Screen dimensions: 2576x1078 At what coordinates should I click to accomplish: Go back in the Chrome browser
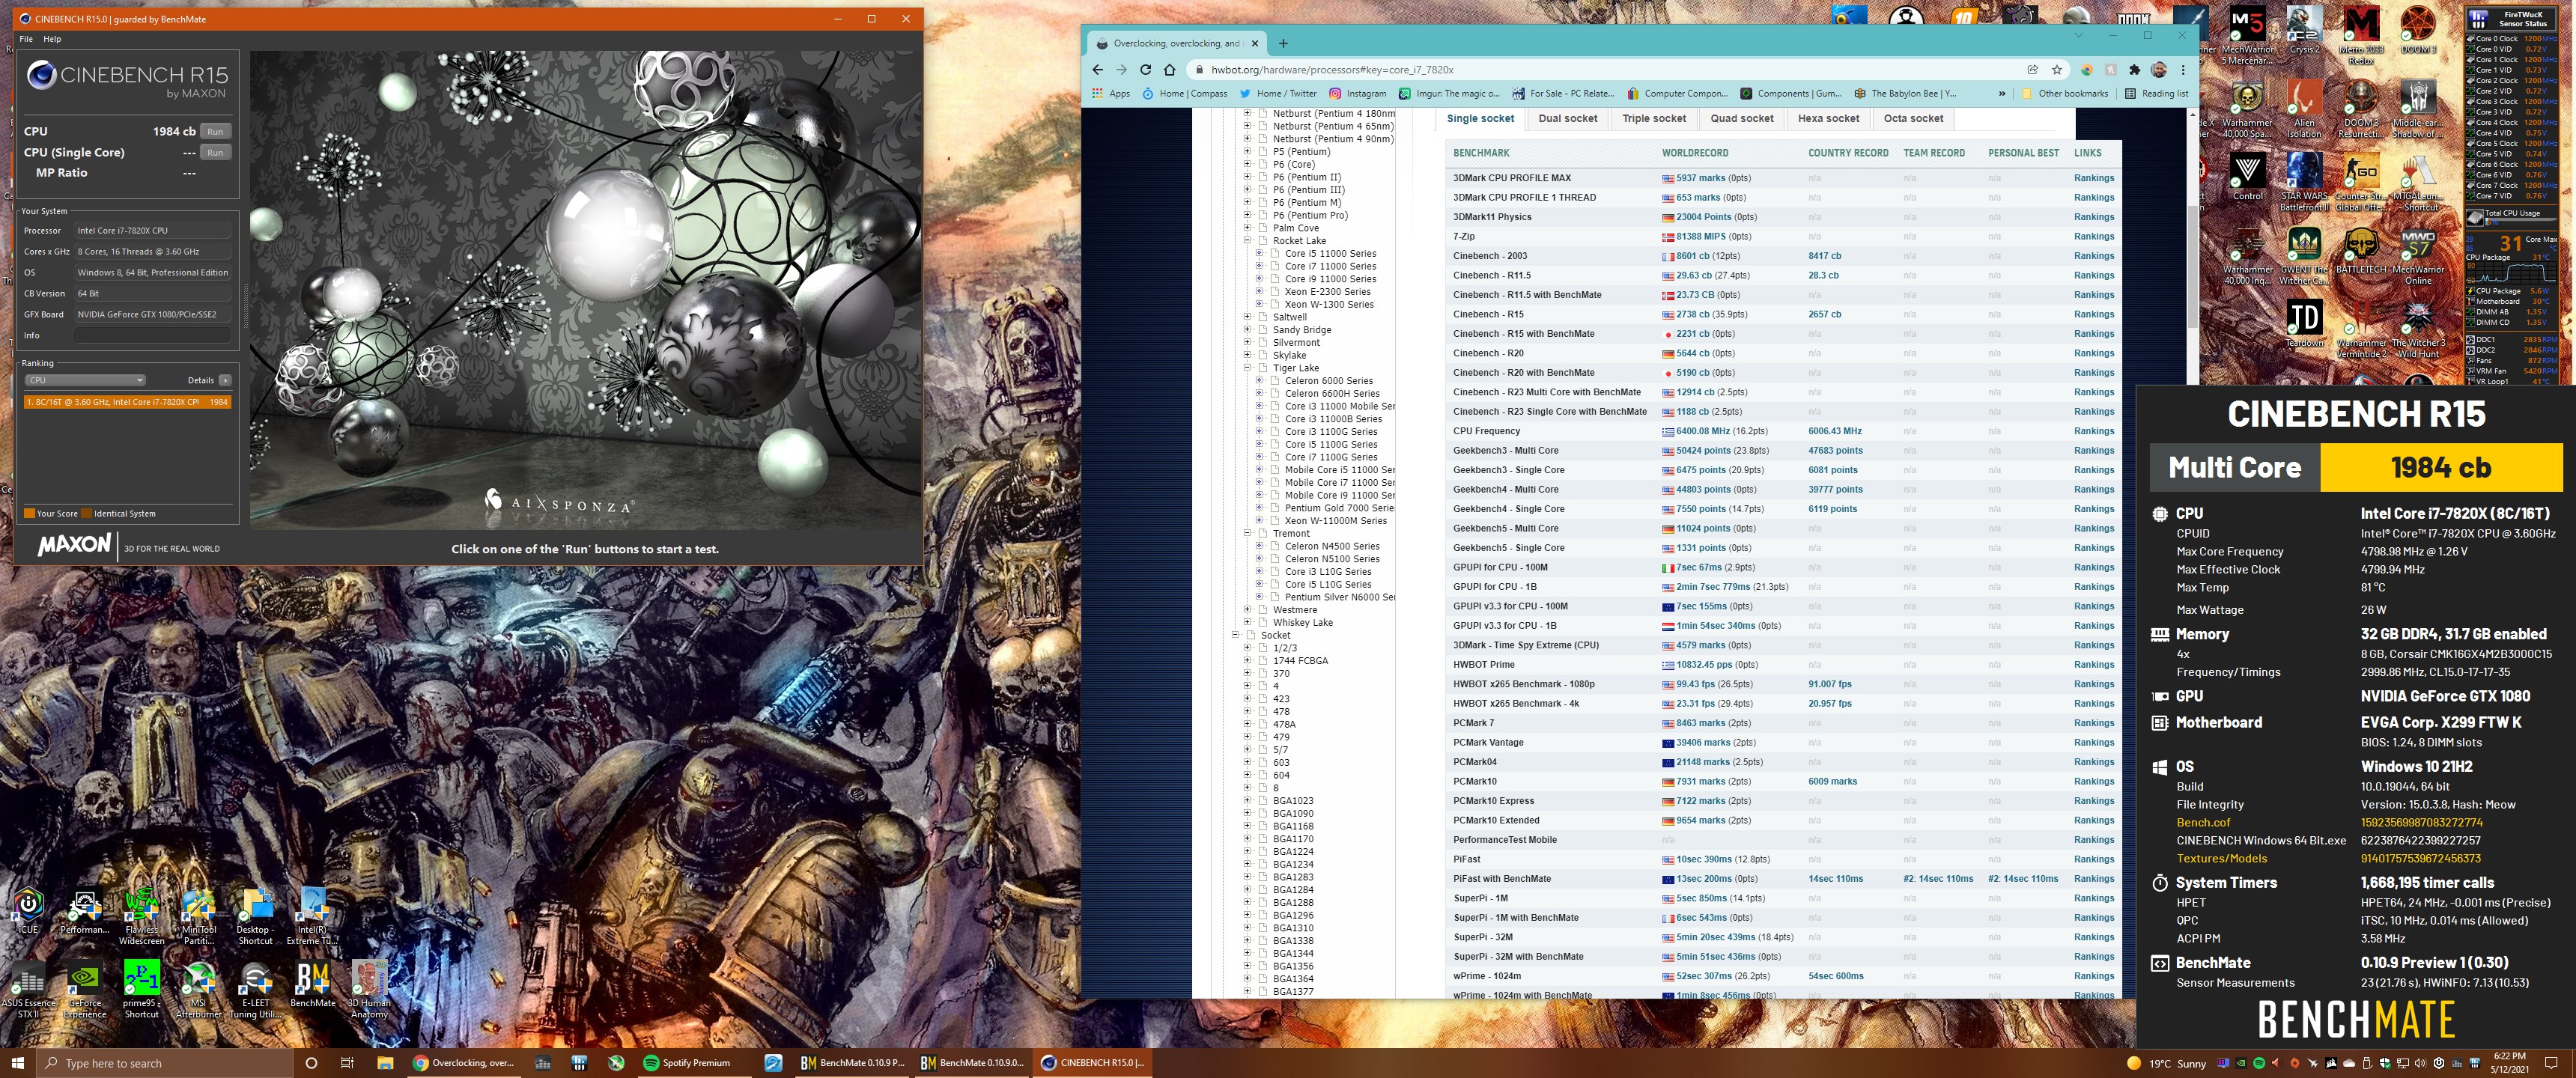click(x=1097, y=70)
